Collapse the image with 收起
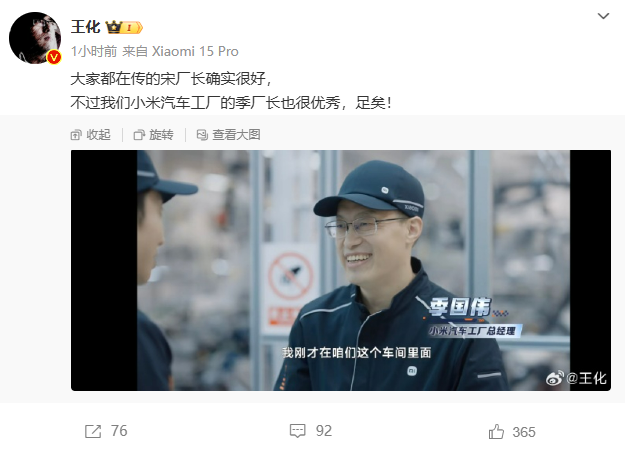The height and width of the screenshot is (452, 625). (x=90, y=135)
